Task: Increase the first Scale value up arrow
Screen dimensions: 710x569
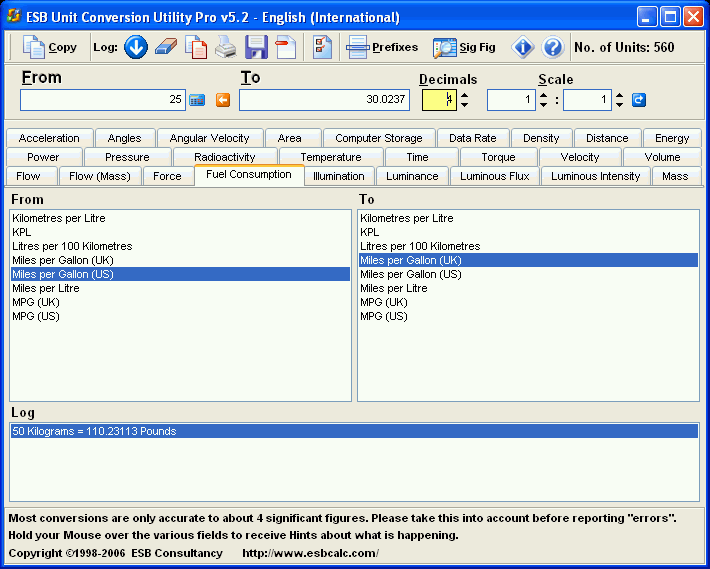Action: pyautogui.click(x=543, y=95)
